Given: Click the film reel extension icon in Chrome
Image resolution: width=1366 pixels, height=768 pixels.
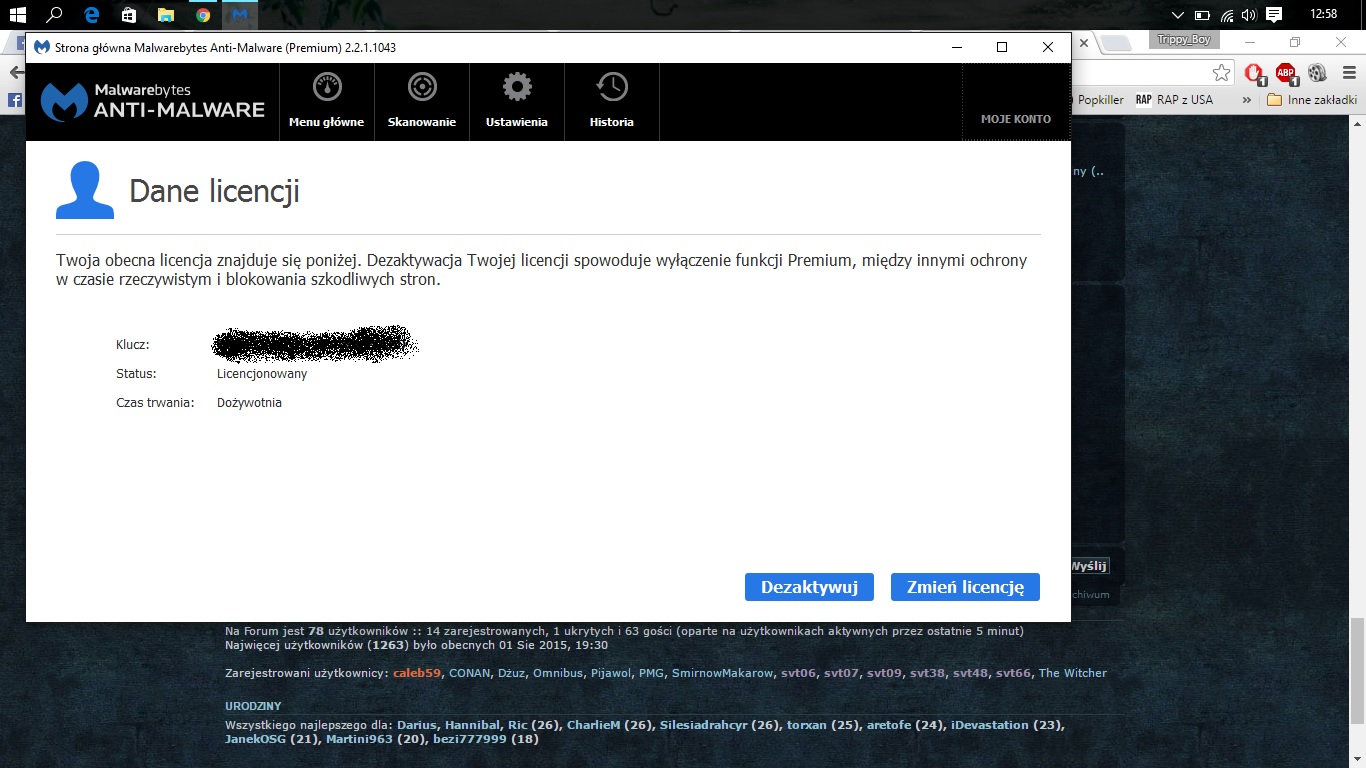Looking at the screenshot, I should click(1317, 73).
